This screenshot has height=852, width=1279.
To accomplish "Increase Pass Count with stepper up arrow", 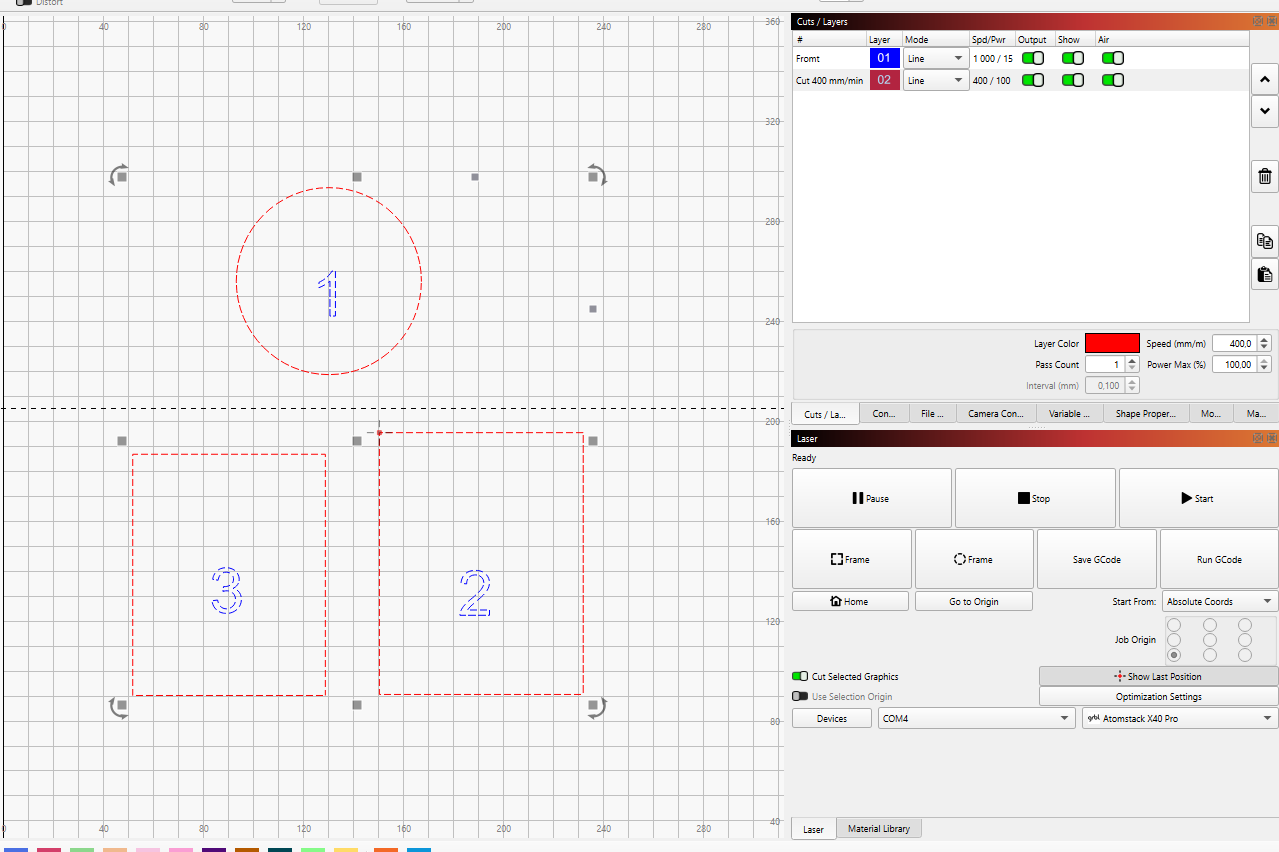I will click(x=1132, y=361).
